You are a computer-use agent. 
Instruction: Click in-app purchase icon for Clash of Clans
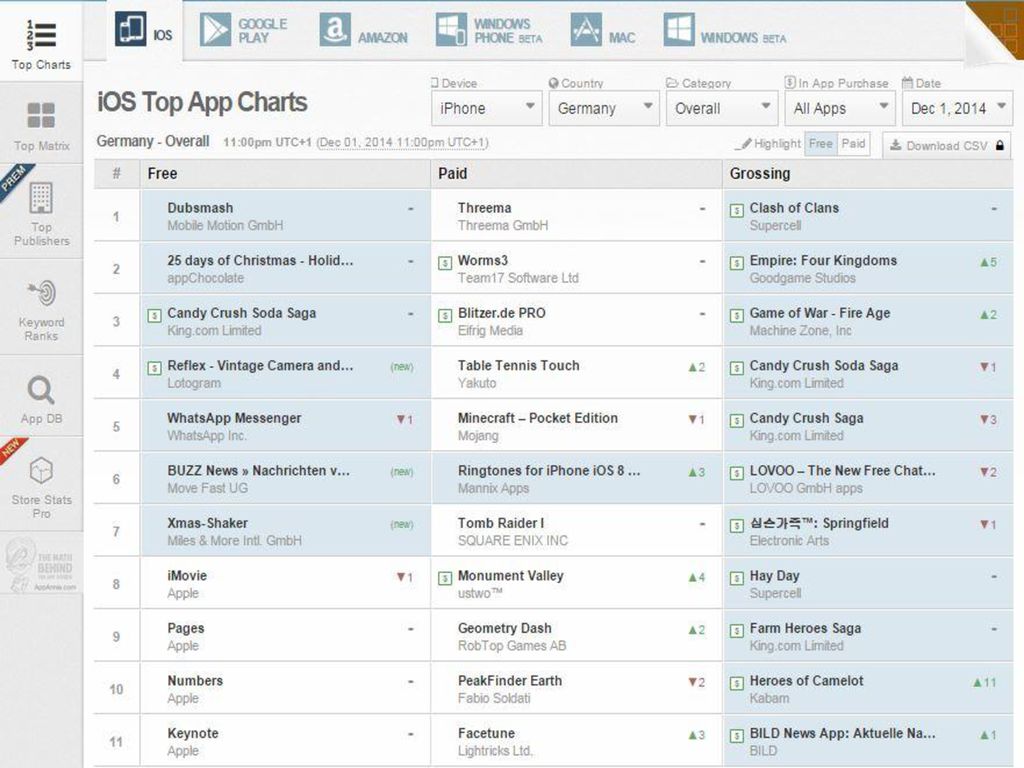click(x=737, y=210)
